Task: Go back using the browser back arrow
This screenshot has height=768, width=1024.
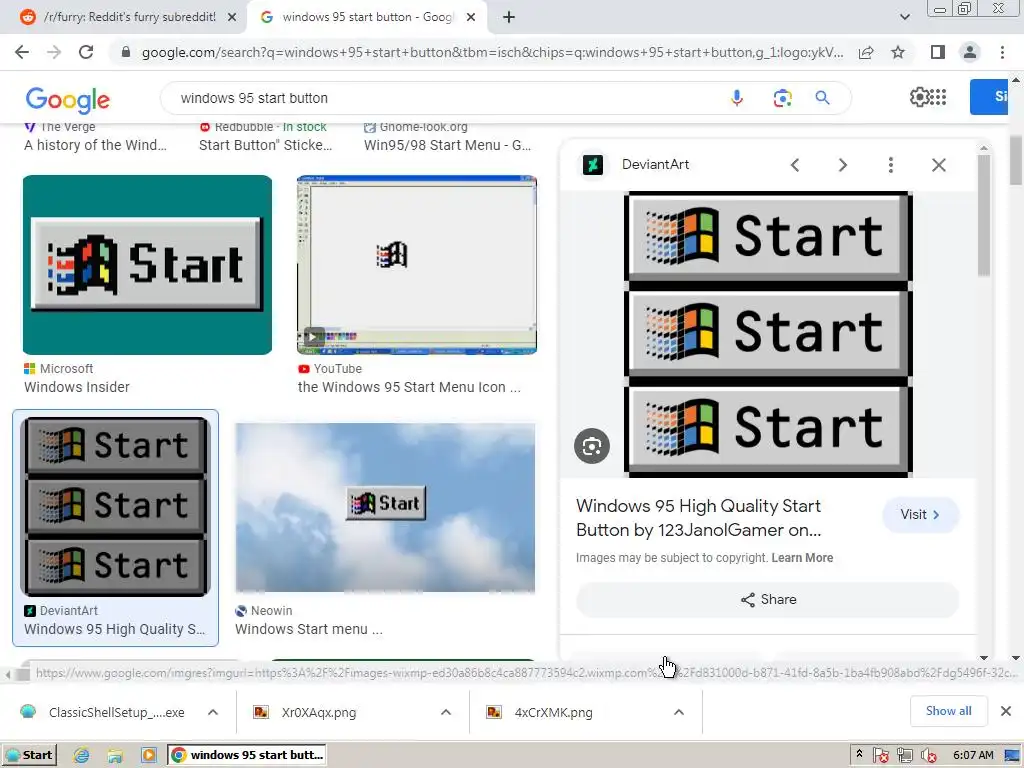Action: click(x=22, y=52)
